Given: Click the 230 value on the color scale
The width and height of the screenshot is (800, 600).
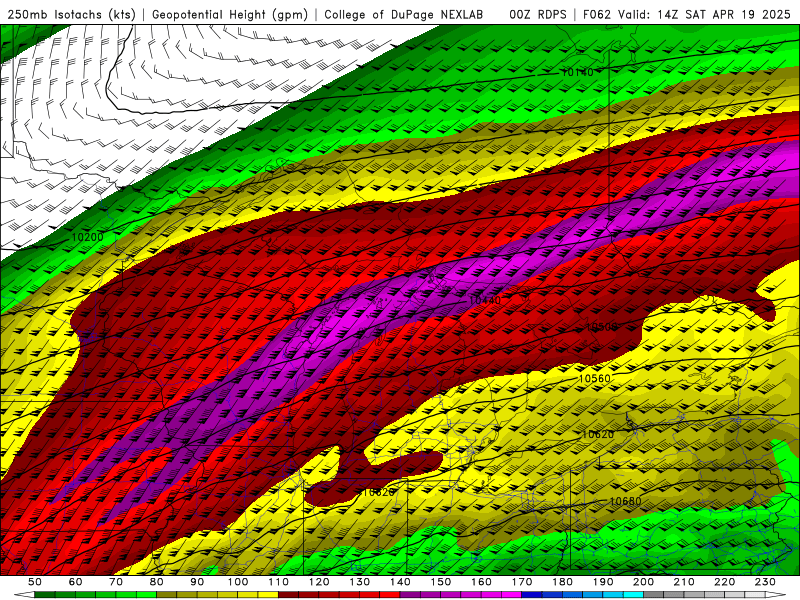Looking at the screenshot, I should tap(765, 582).
